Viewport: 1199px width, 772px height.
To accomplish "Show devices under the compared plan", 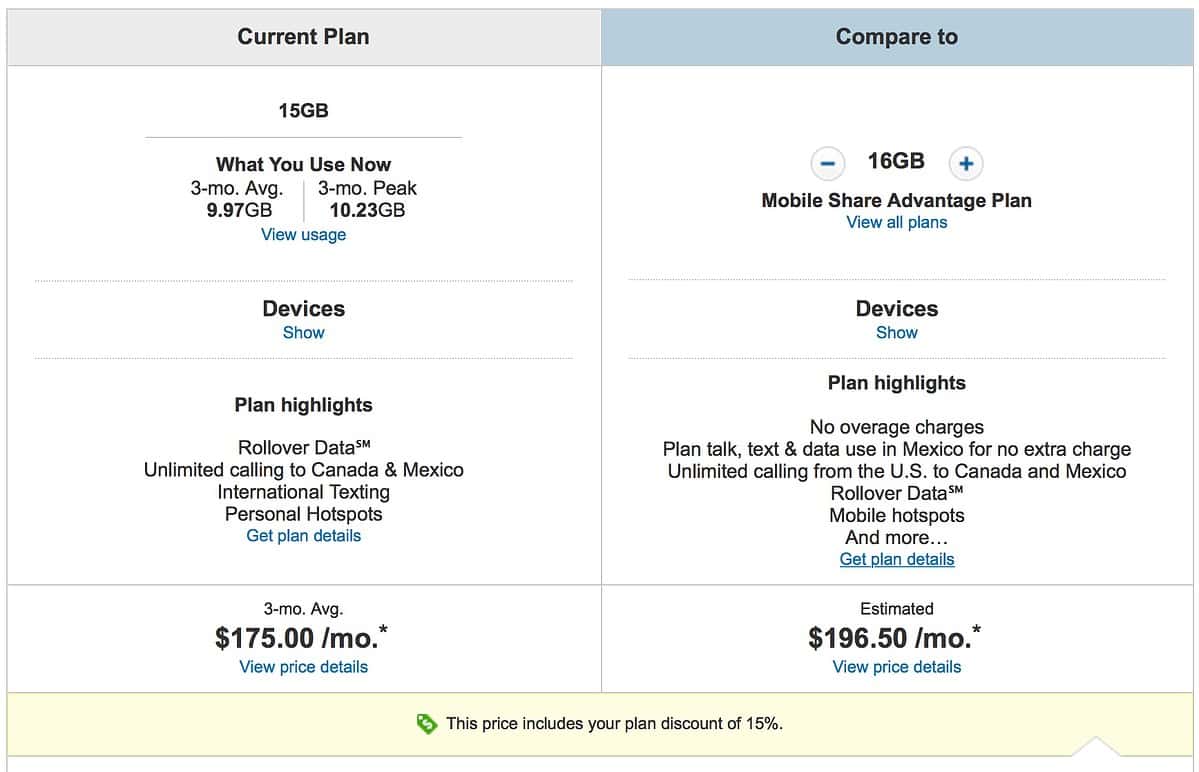I will click(896, 332).
